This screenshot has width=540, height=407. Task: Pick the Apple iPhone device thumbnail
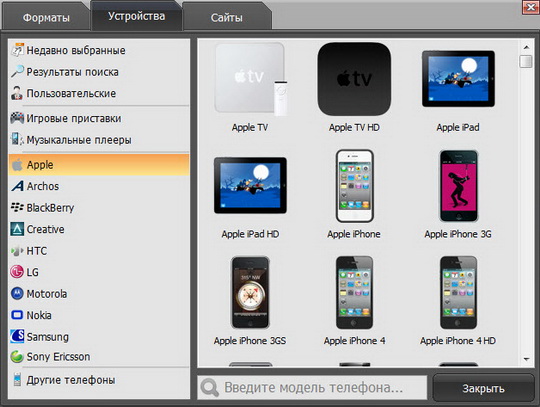[354, 186]
